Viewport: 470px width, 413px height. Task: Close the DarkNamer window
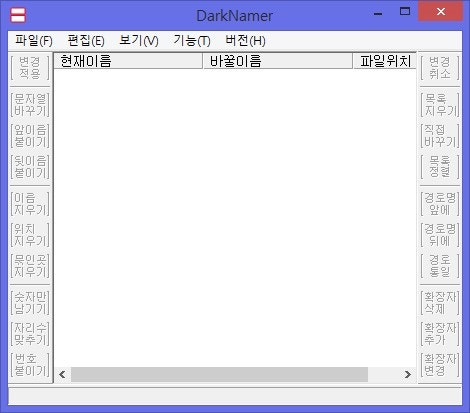[441, 12]
